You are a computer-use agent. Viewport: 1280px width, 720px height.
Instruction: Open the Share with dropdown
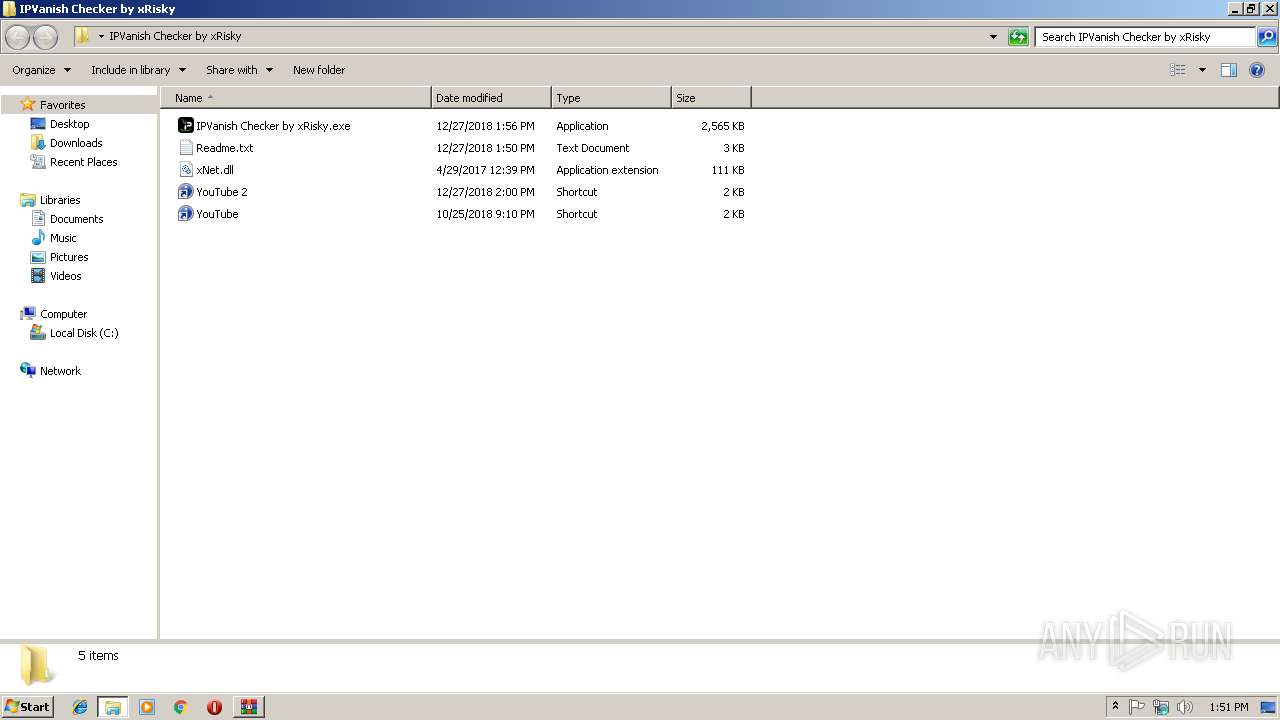(x=239, y=70)
